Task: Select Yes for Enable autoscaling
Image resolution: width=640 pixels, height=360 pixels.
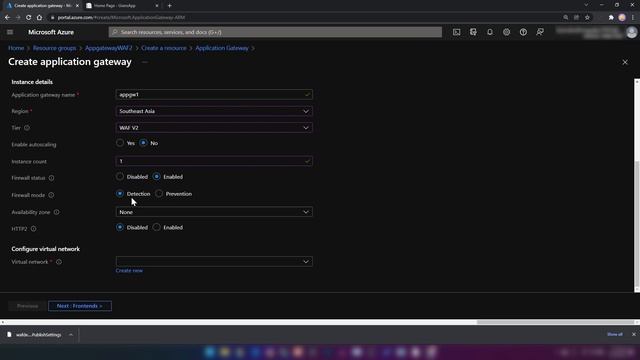Action: click(x=120, y=143)
